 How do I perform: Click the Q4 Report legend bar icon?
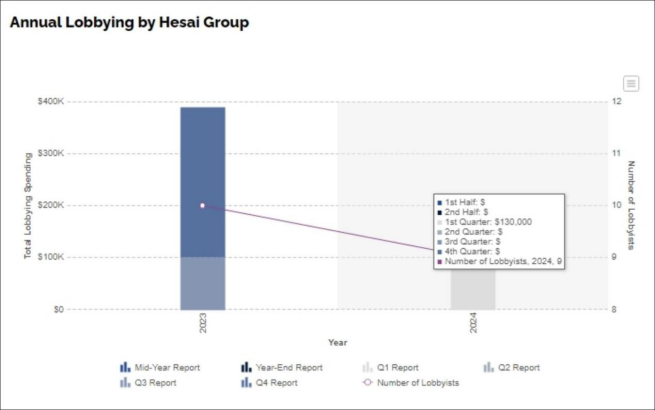[x=246, y=382]
